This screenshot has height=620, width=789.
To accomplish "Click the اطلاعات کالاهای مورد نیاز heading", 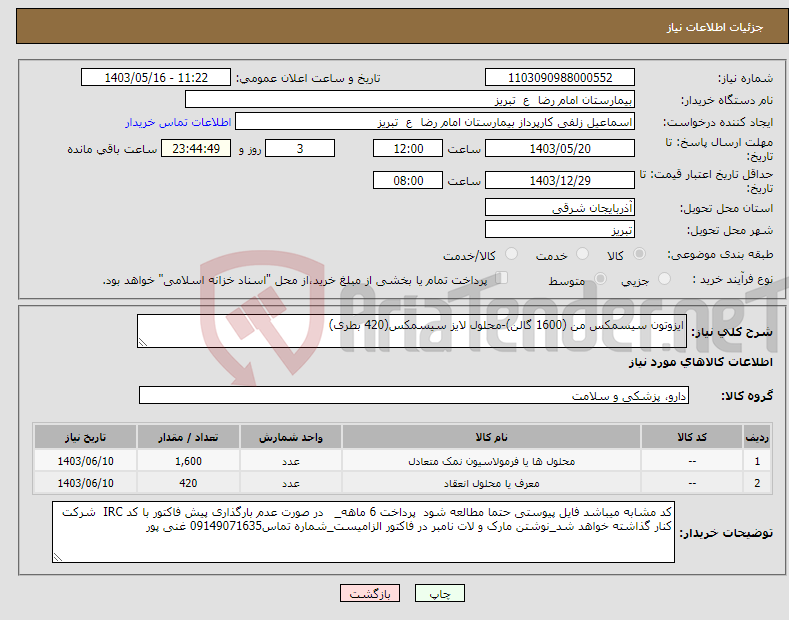I will [x=700, y=362].
